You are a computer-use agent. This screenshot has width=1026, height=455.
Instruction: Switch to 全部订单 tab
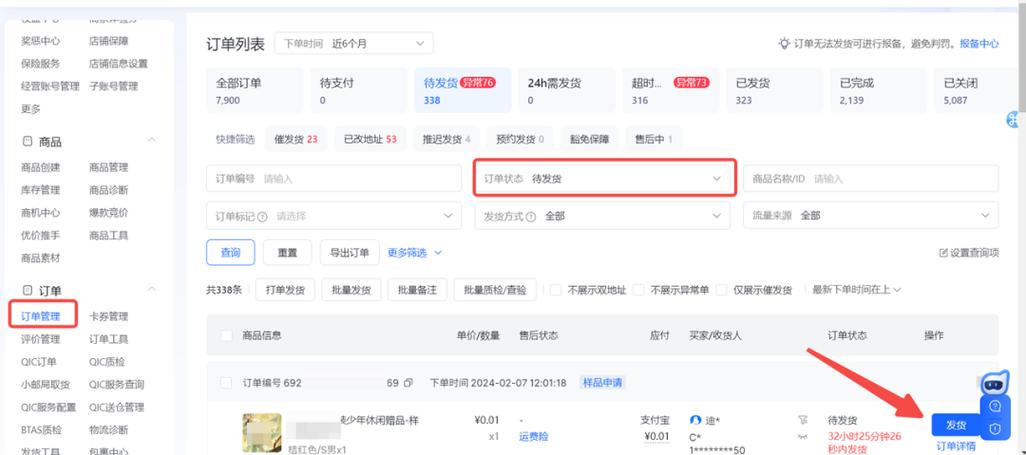coord(255,90)
